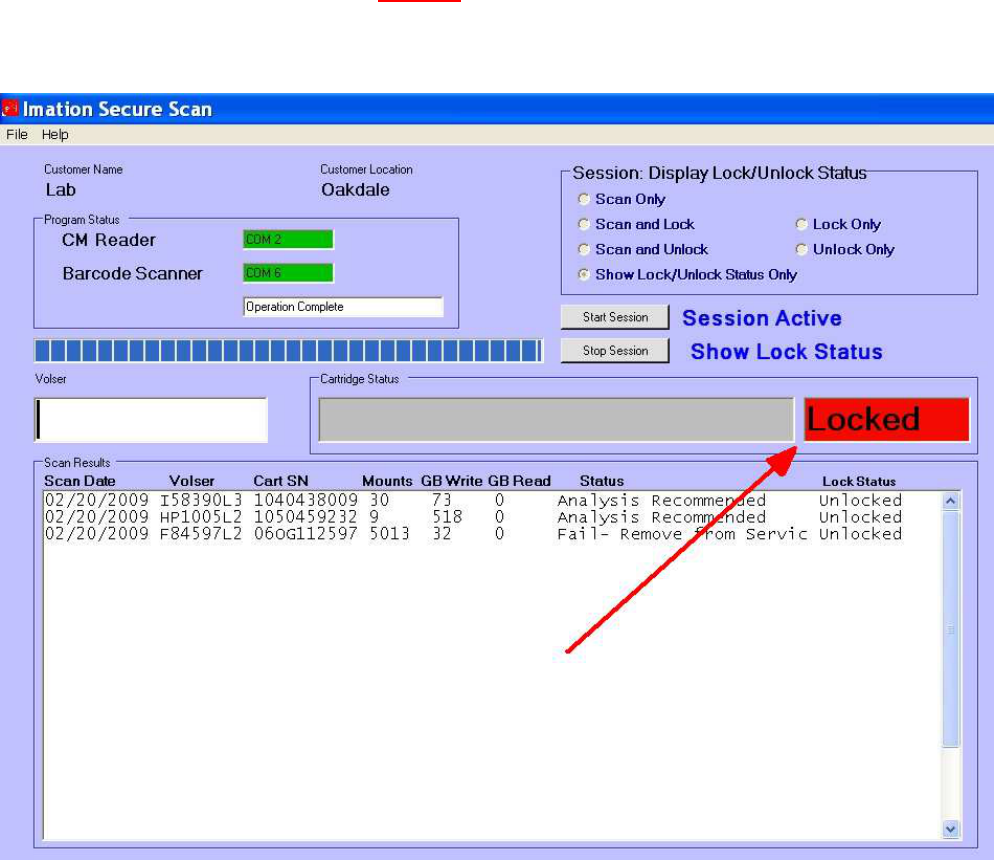The height and width of the screenshot is (860, 994).
Task: Click the CM Reader label
Action: [108, 240]
